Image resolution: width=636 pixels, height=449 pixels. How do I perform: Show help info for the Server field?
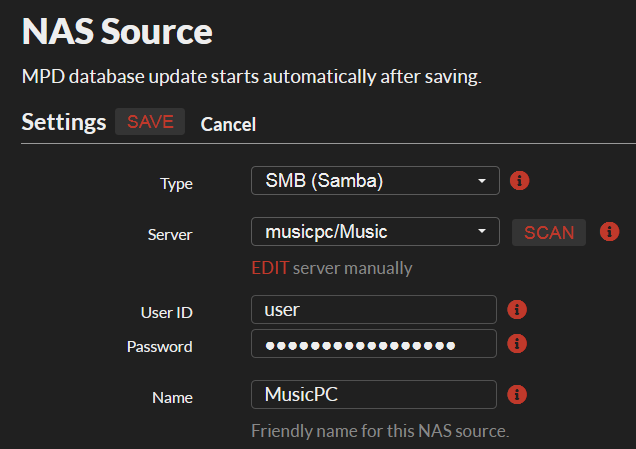coord(609,232)
